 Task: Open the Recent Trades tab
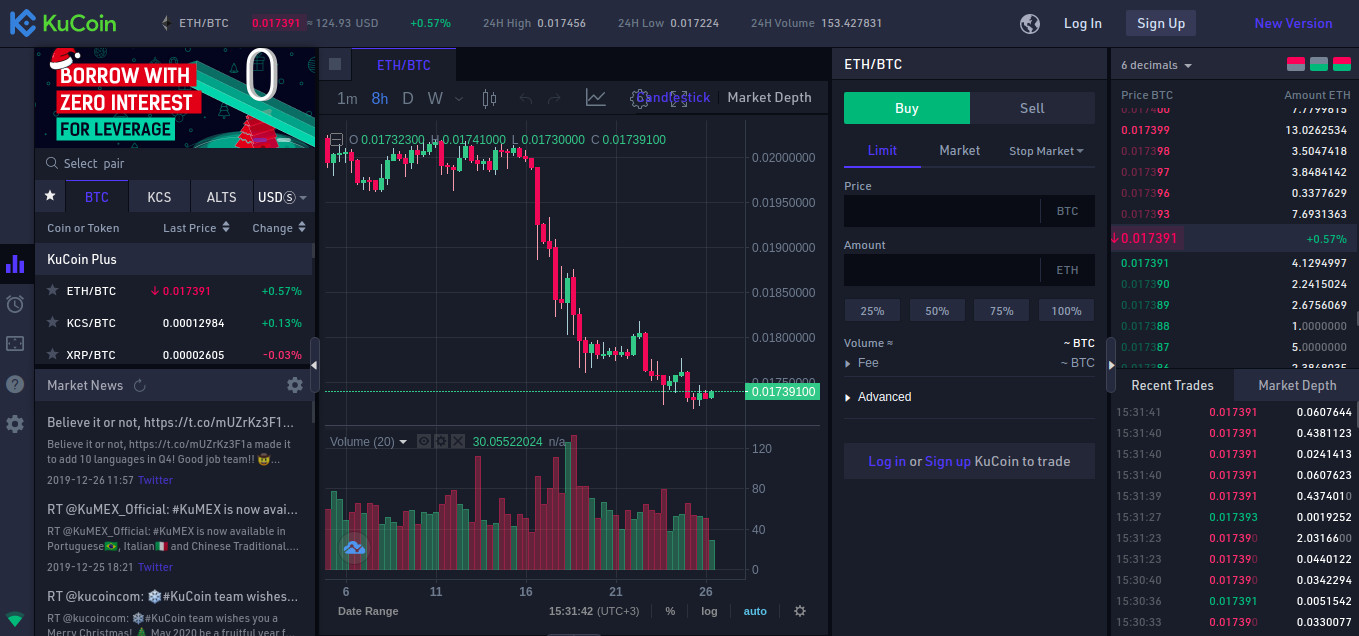click(1172, 385)
